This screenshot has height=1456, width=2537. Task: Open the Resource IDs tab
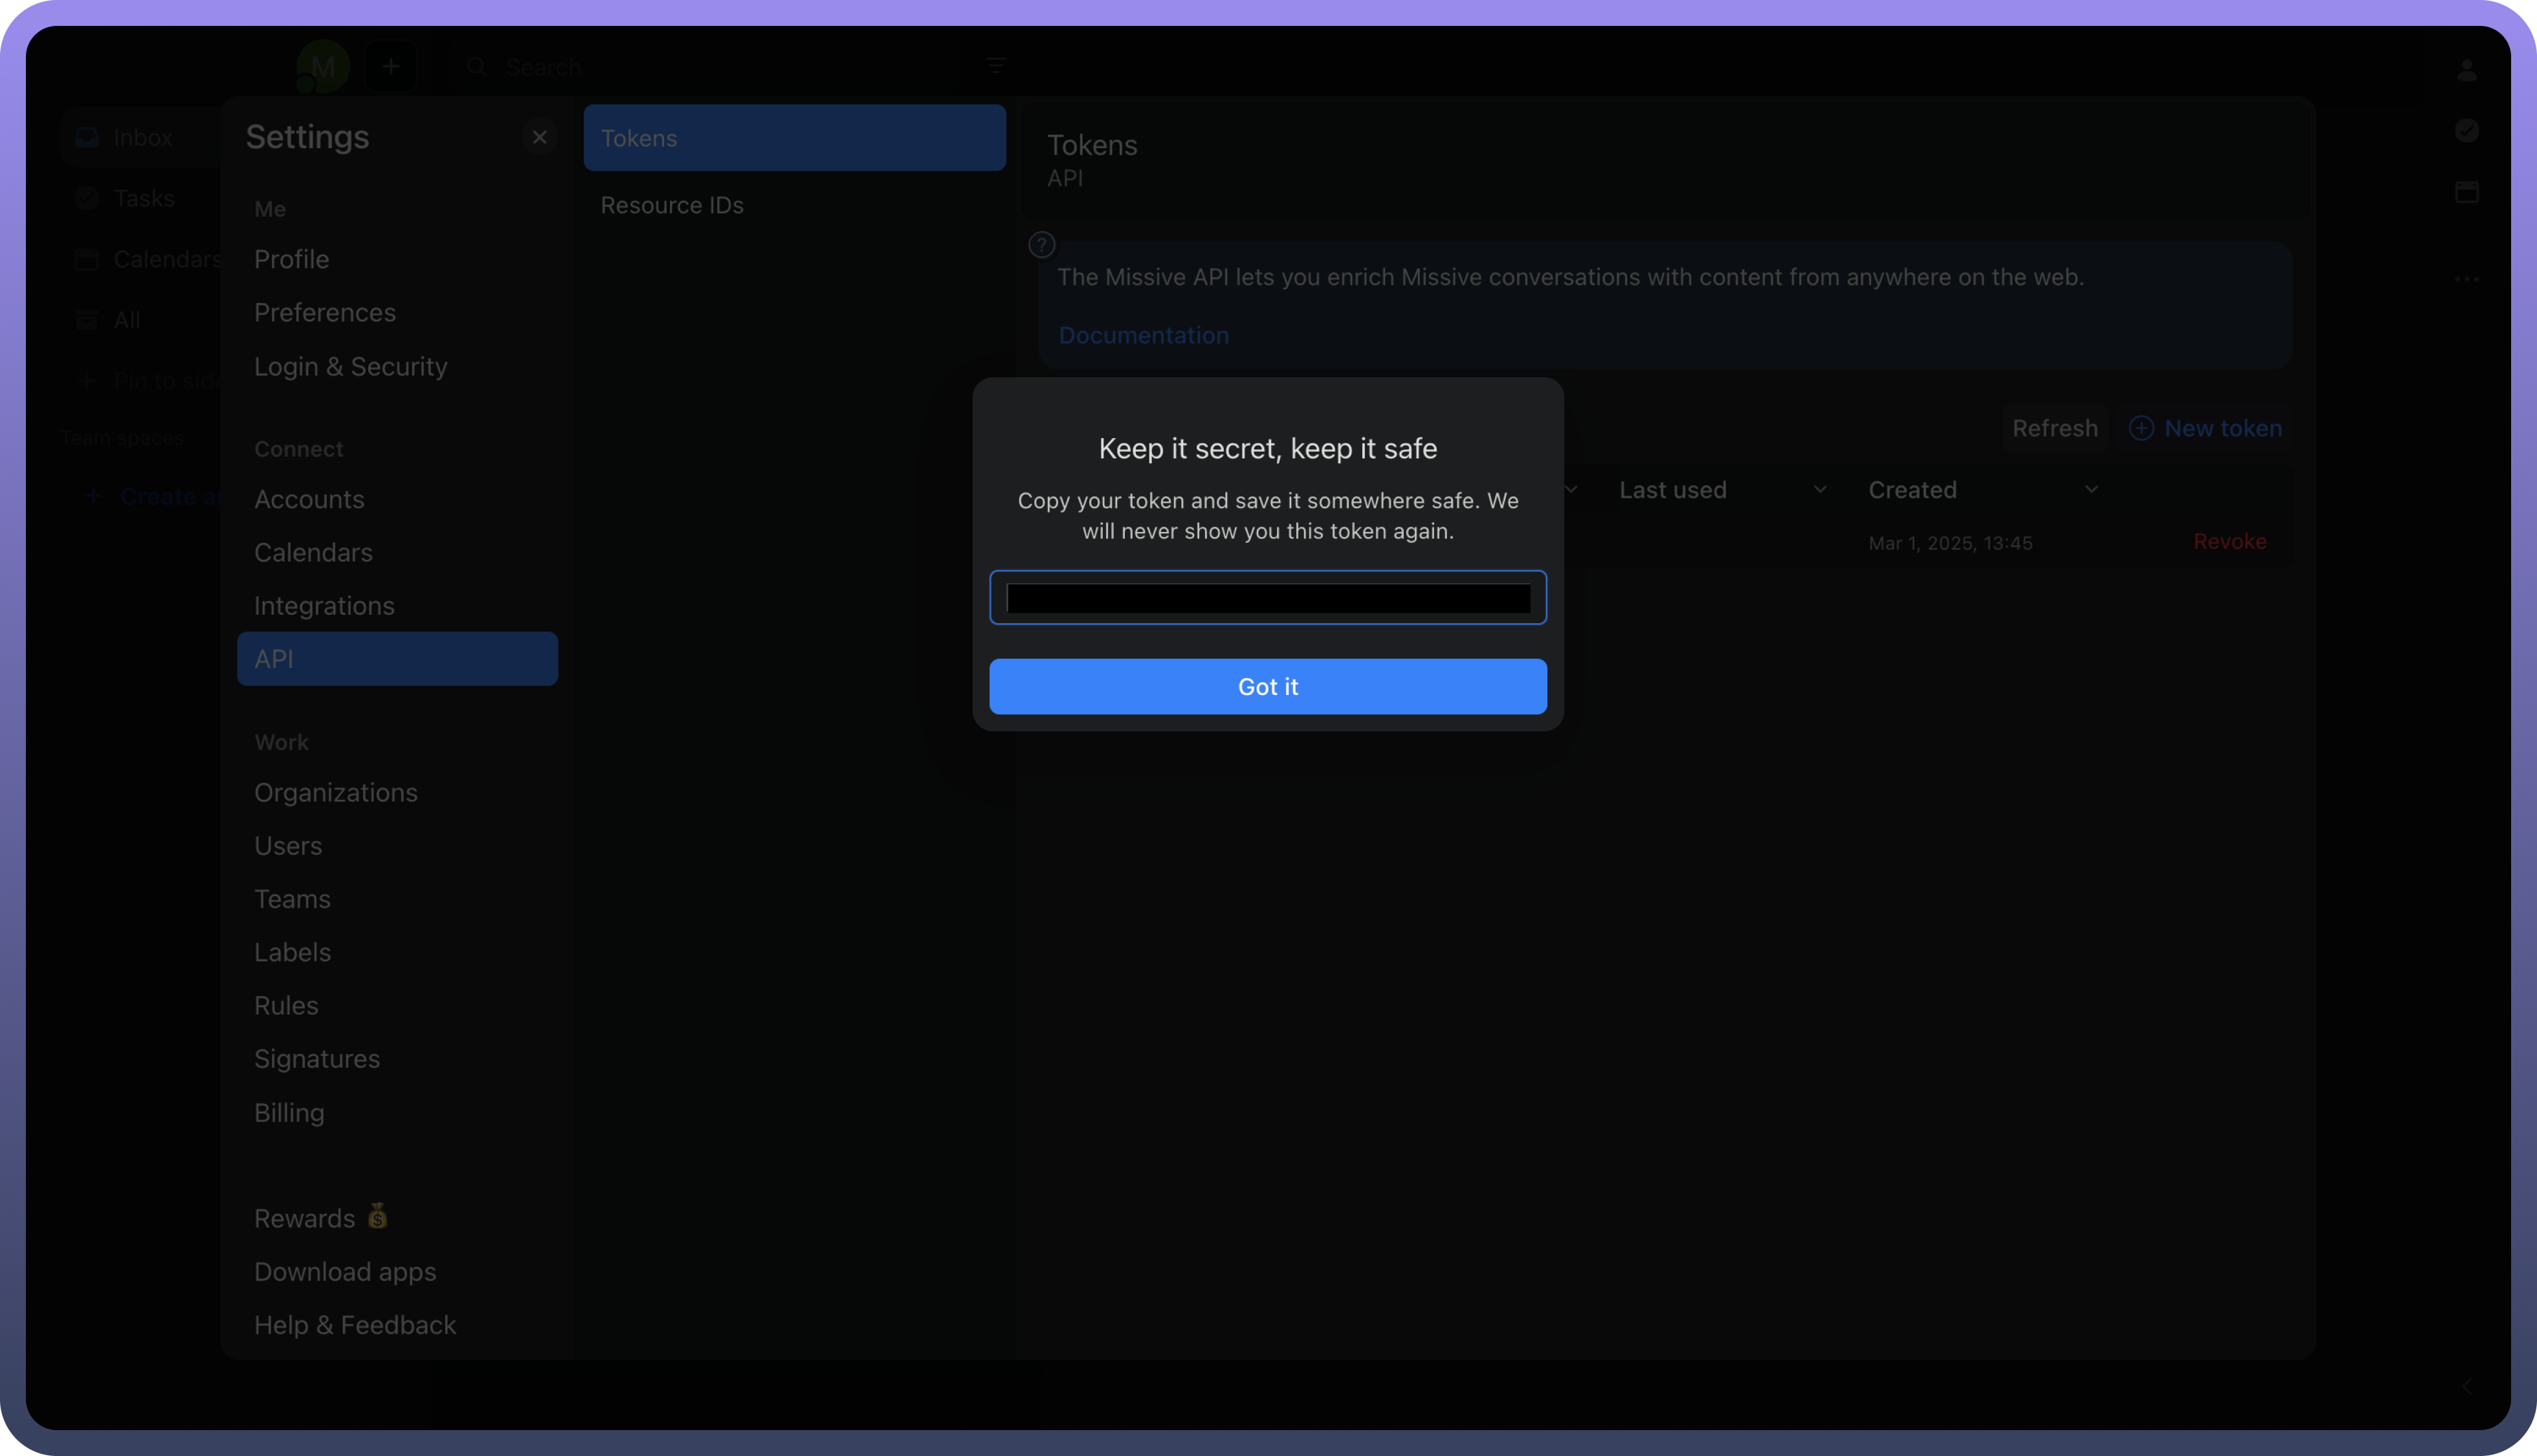coord(672,205)
